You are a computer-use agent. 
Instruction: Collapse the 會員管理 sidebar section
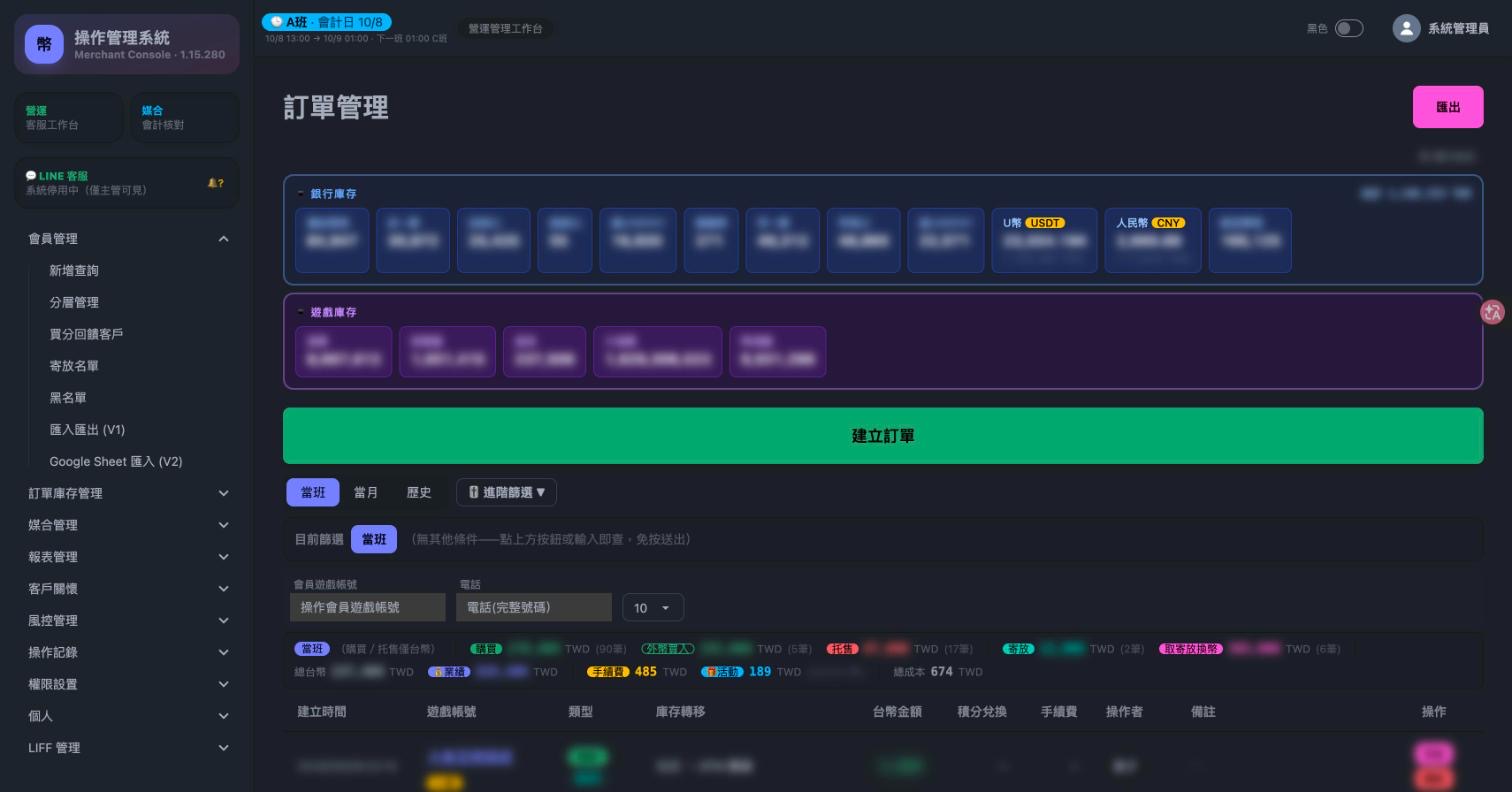[128, 239]
